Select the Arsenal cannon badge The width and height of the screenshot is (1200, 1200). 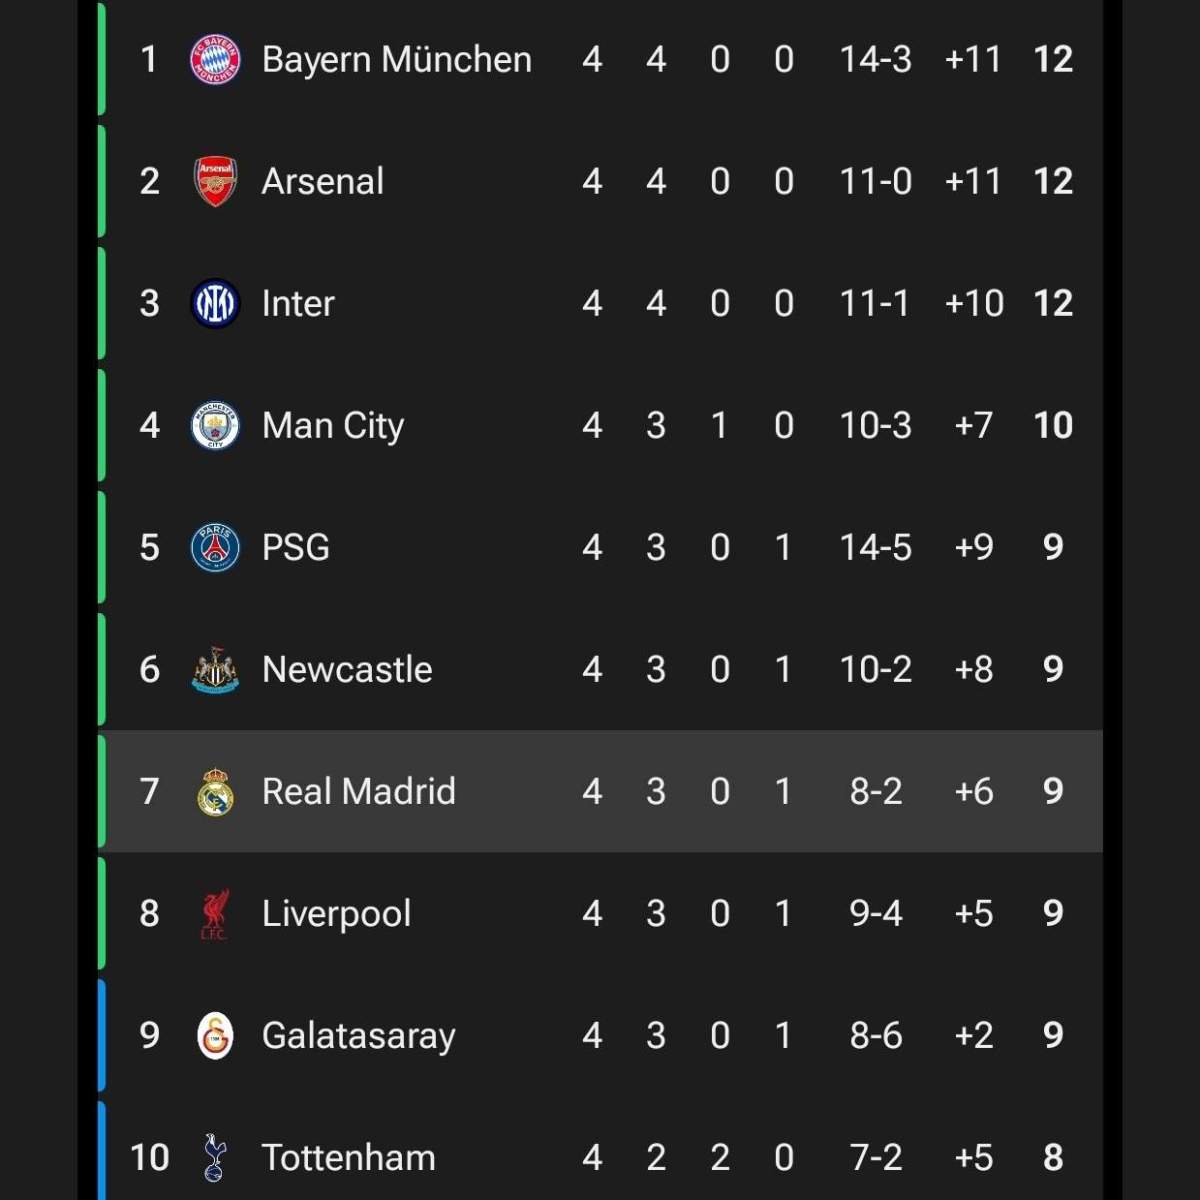[214, 180]
